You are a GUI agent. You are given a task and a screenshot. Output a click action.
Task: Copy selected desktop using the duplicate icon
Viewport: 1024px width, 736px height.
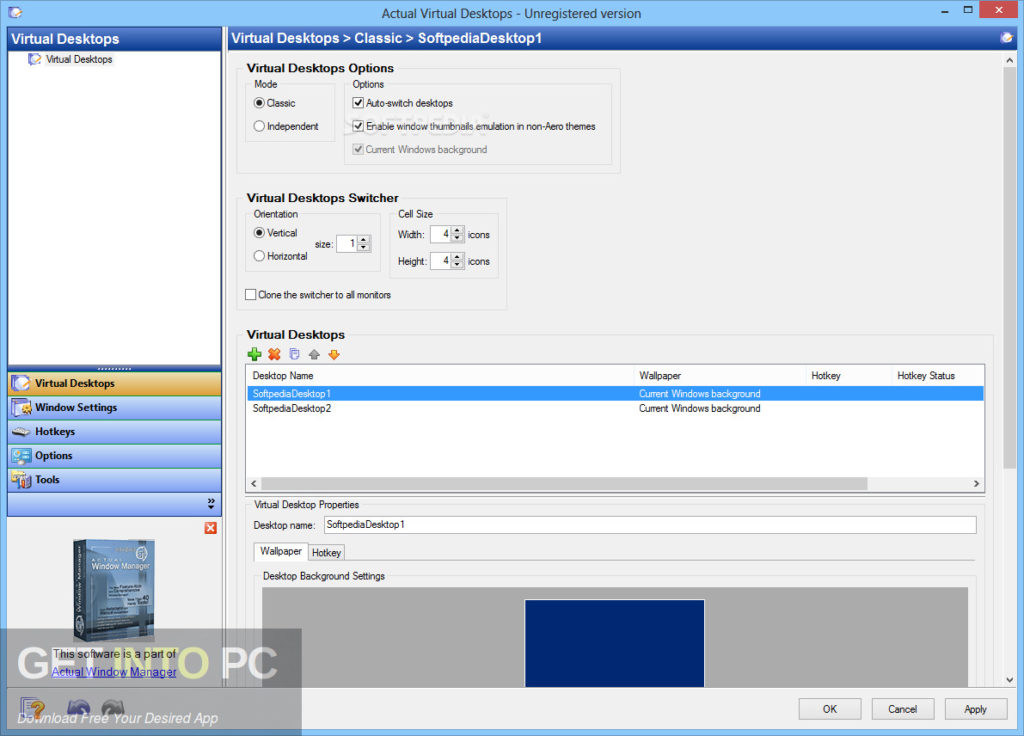pos(295,354)
